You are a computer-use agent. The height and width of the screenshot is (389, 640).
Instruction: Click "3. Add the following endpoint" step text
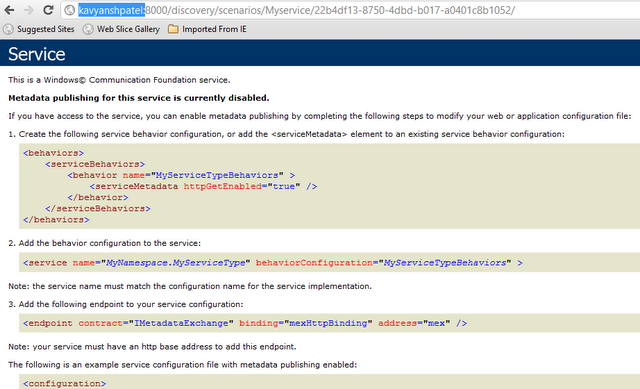click(x=126, y=304)
